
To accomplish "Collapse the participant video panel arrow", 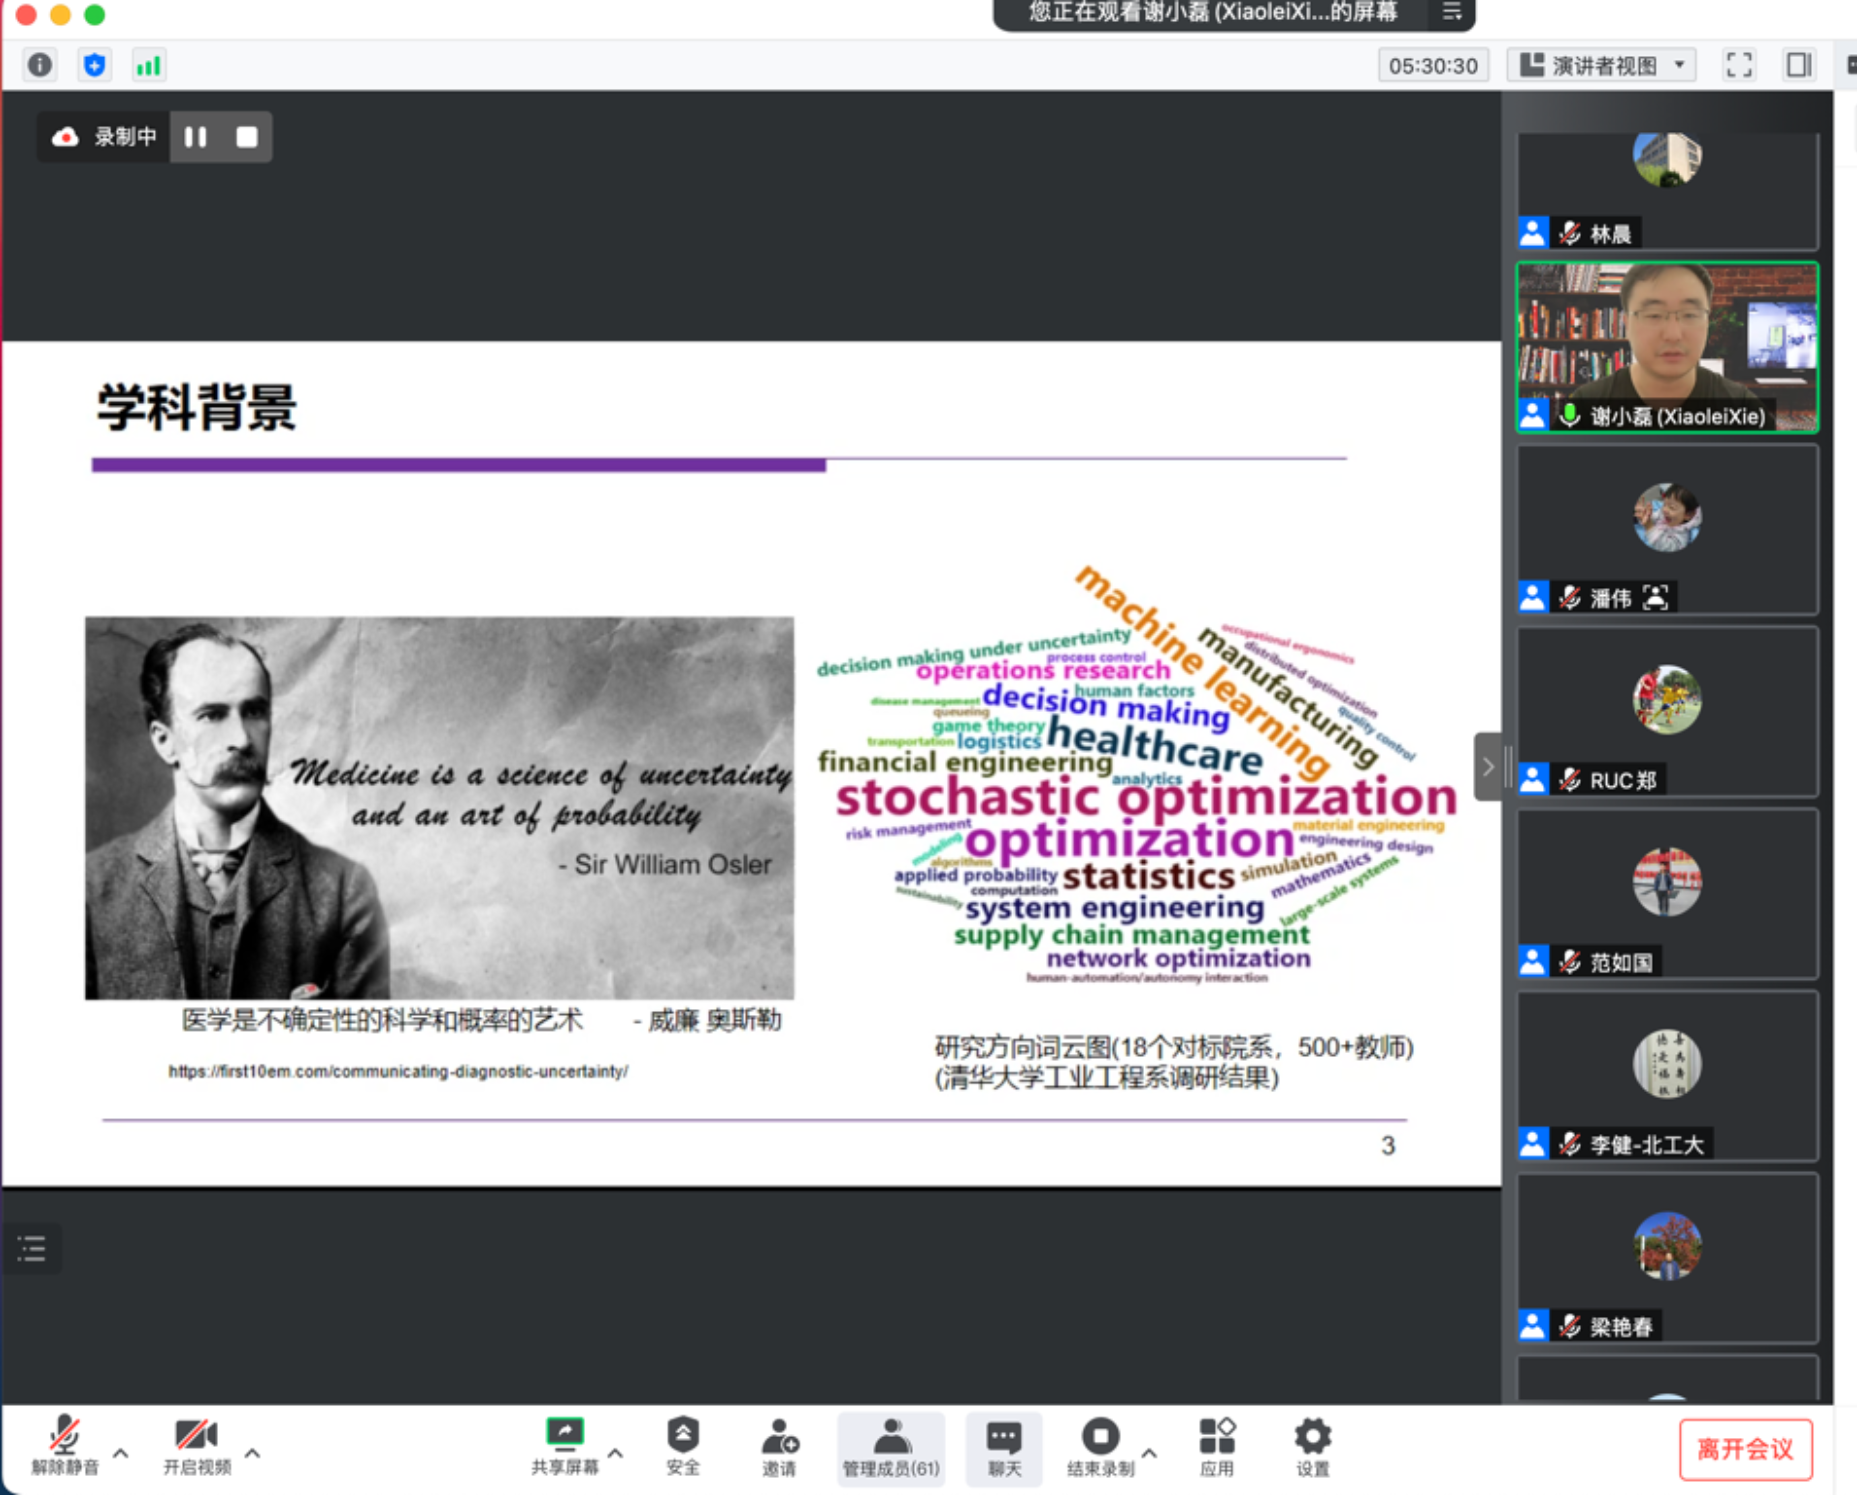I will (x=1487, y=767).
